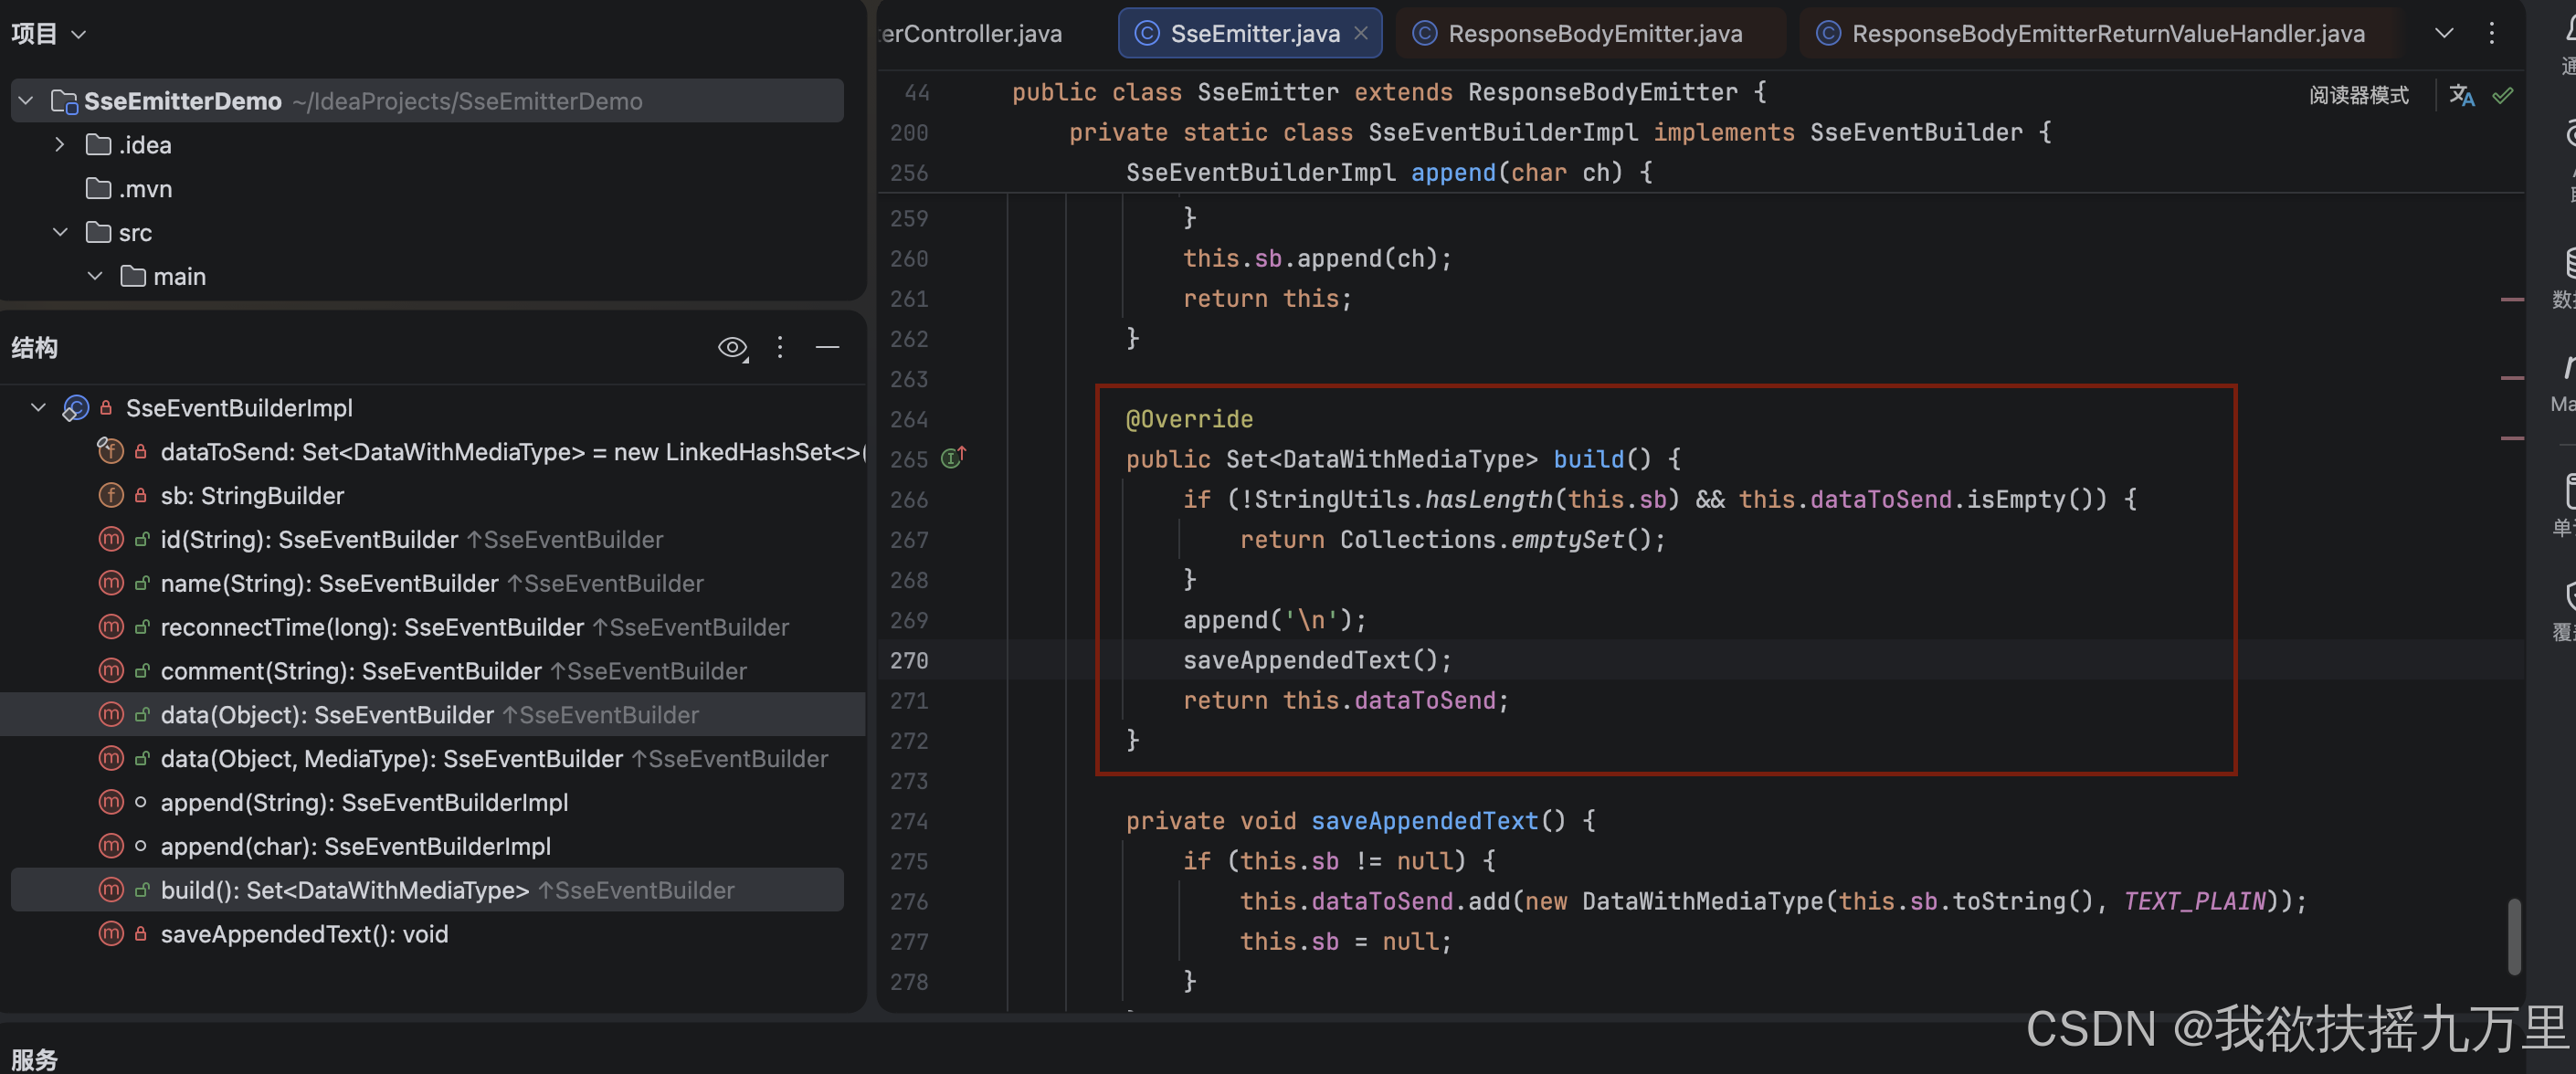This screenshot has width=2576, height=1074.
Task: Click the dataToSend field icon
Action: pos(110,451)
